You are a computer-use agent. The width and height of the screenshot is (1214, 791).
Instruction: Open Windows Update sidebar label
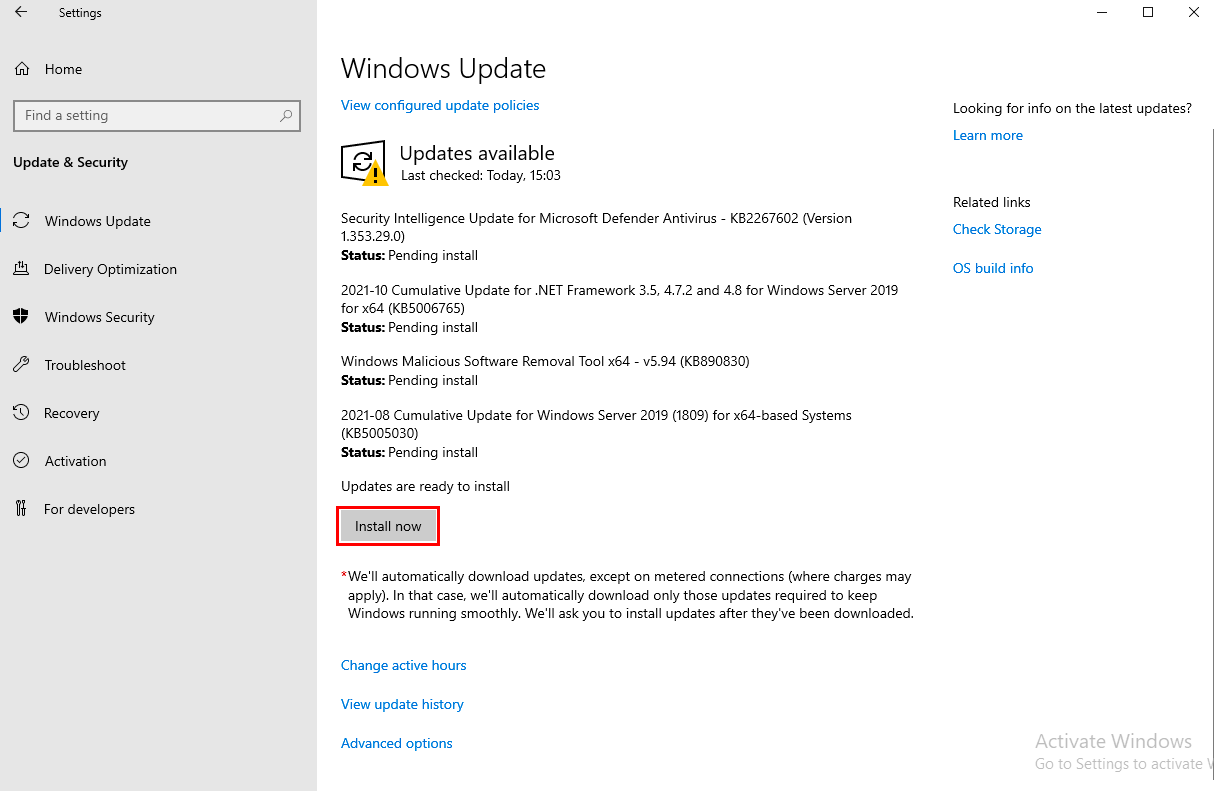[x=98, y=221]
